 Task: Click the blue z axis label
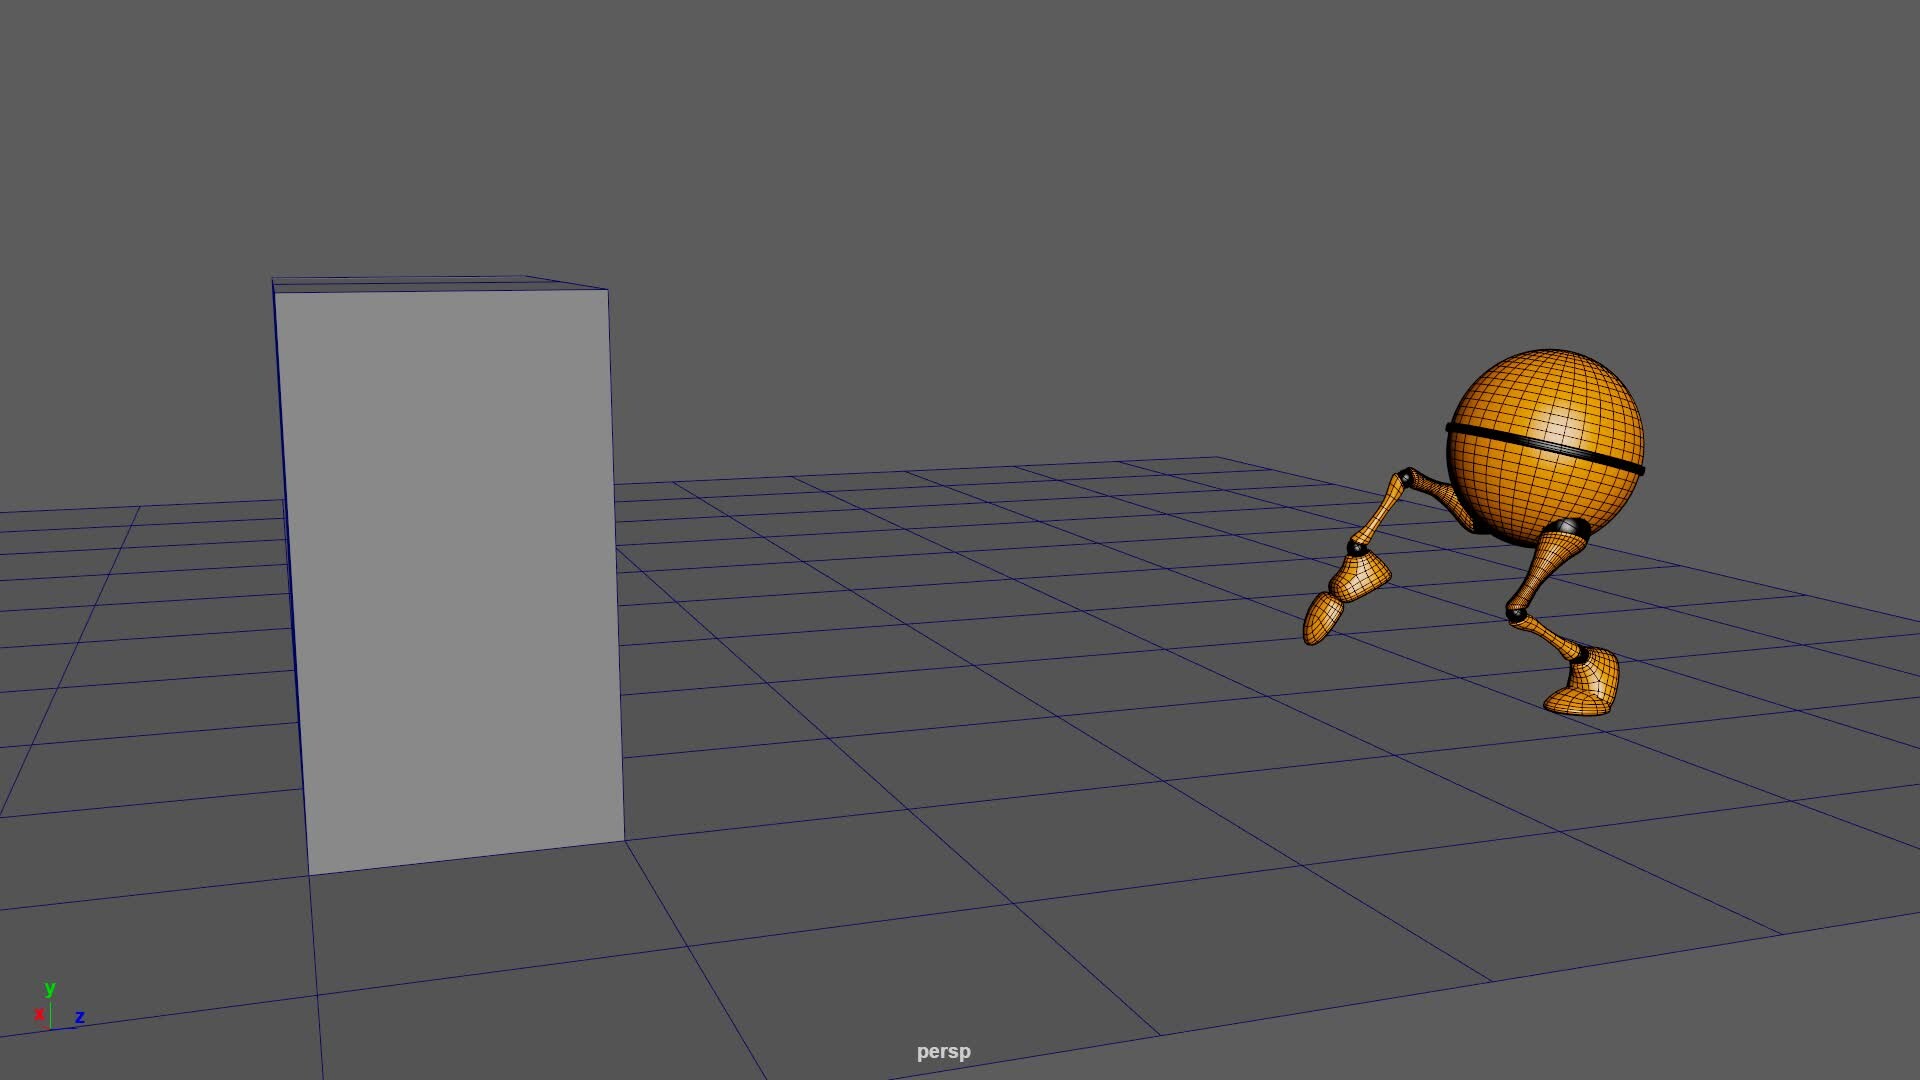coord(79,1016)
